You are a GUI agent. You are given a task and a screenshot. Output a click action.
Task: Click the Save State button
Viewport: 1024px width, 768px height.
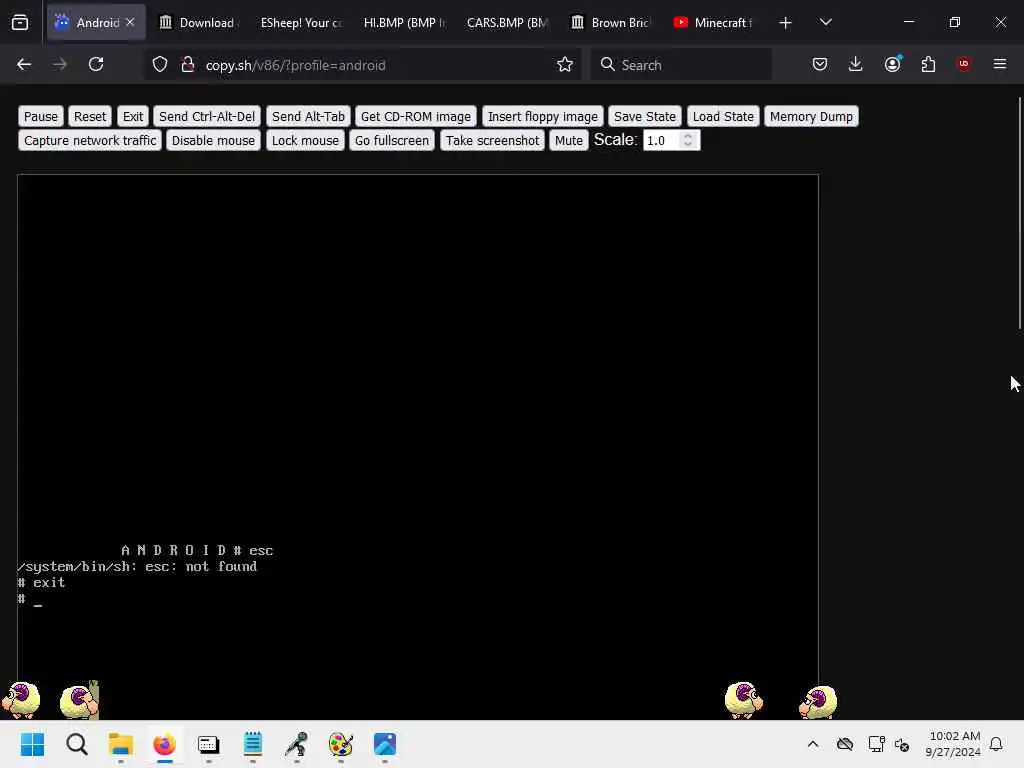click(x=645, y=116)
